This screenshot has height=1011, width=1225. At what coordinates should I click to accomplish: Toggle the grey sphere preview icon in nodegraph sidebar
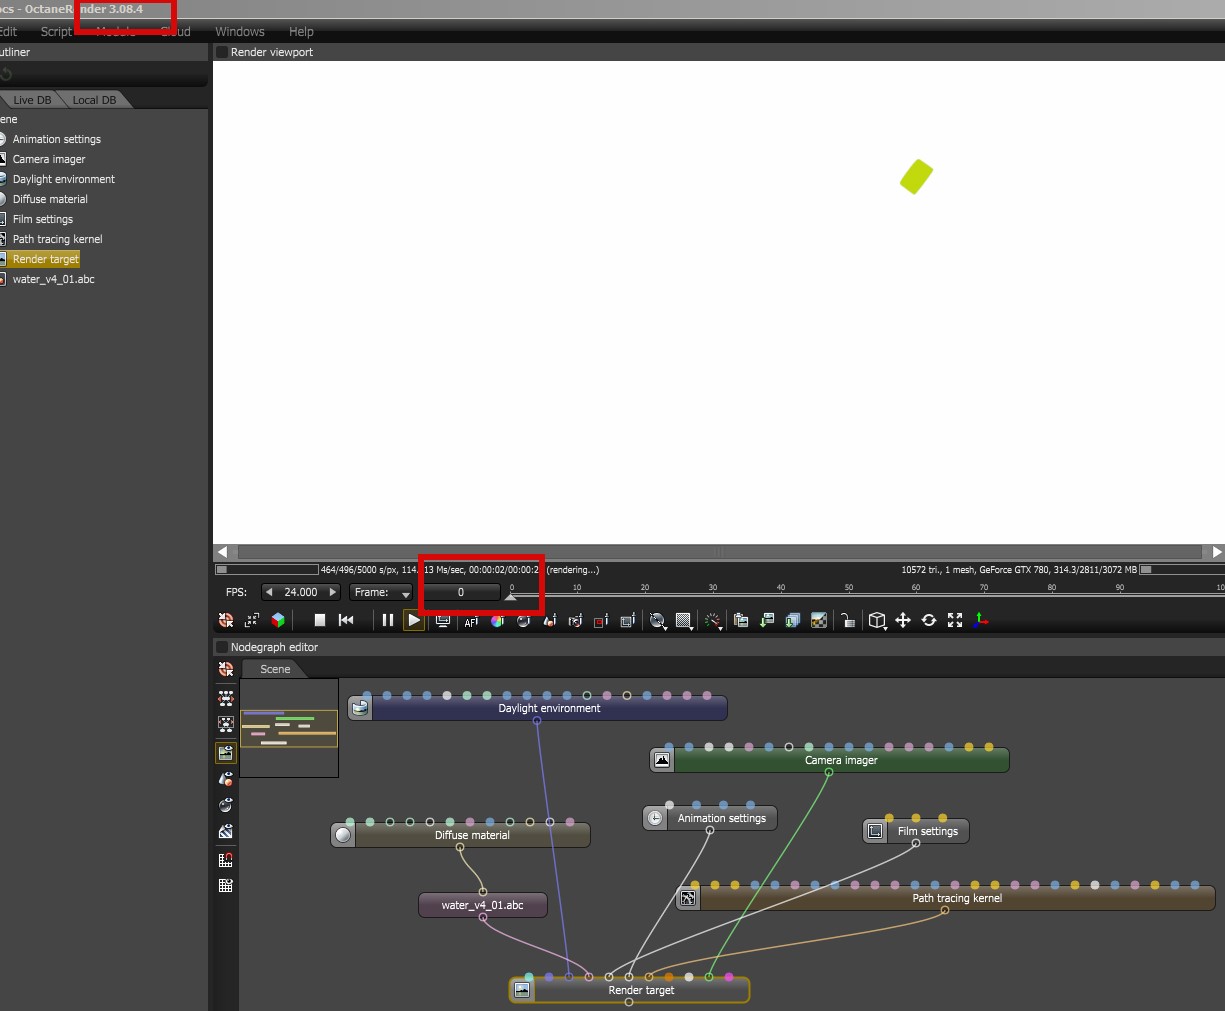(226, 805)
